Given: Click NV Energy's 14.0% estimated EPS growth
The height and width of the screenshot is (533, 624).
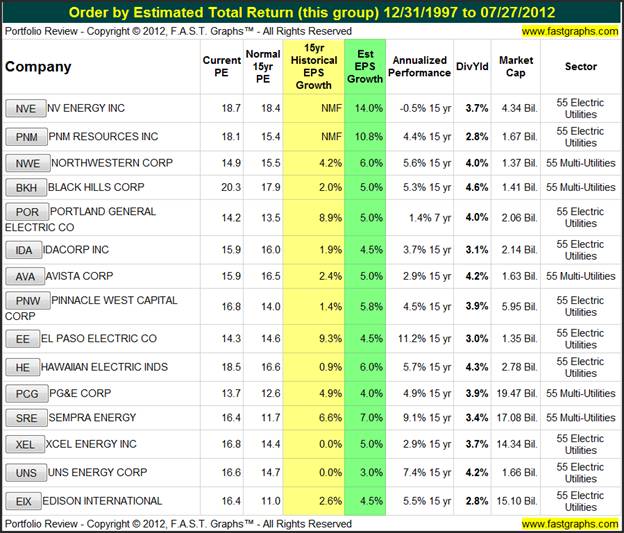Looking at the screenshot, I should [369, 108].
